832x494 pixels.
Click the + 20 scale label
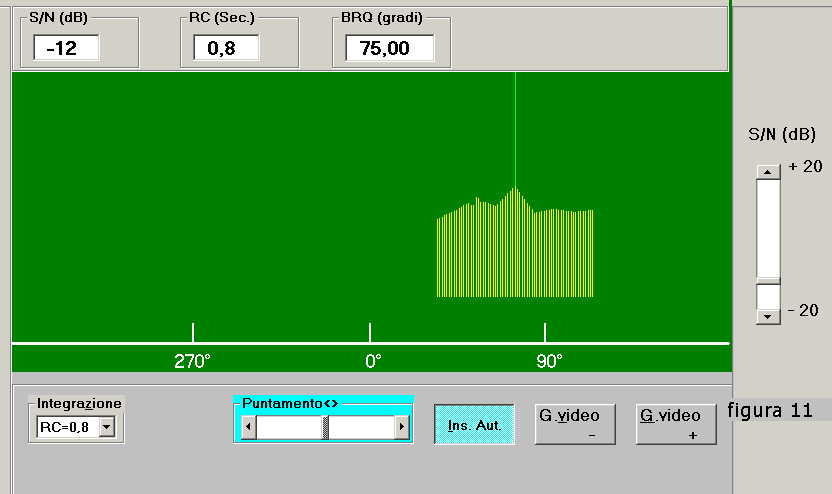805,167
